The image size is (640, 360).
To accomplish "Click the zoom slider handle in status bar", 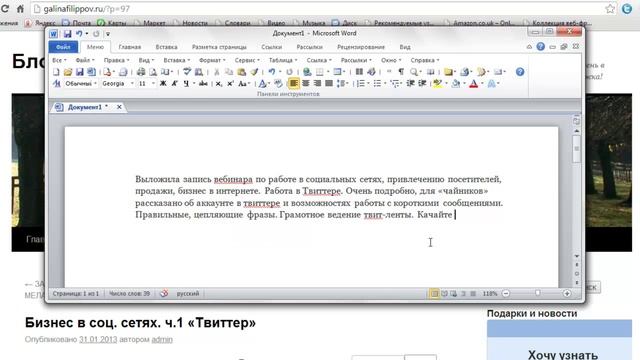I will click(538, 293).
